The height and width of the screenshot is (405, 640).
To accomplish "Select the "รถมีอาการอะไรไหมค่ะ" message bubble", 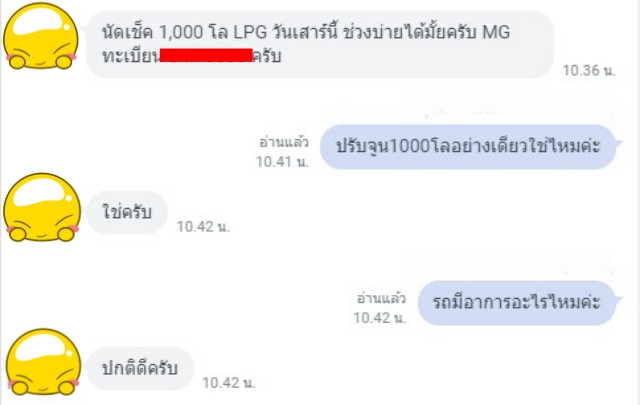I will click(x=517, y=303).
